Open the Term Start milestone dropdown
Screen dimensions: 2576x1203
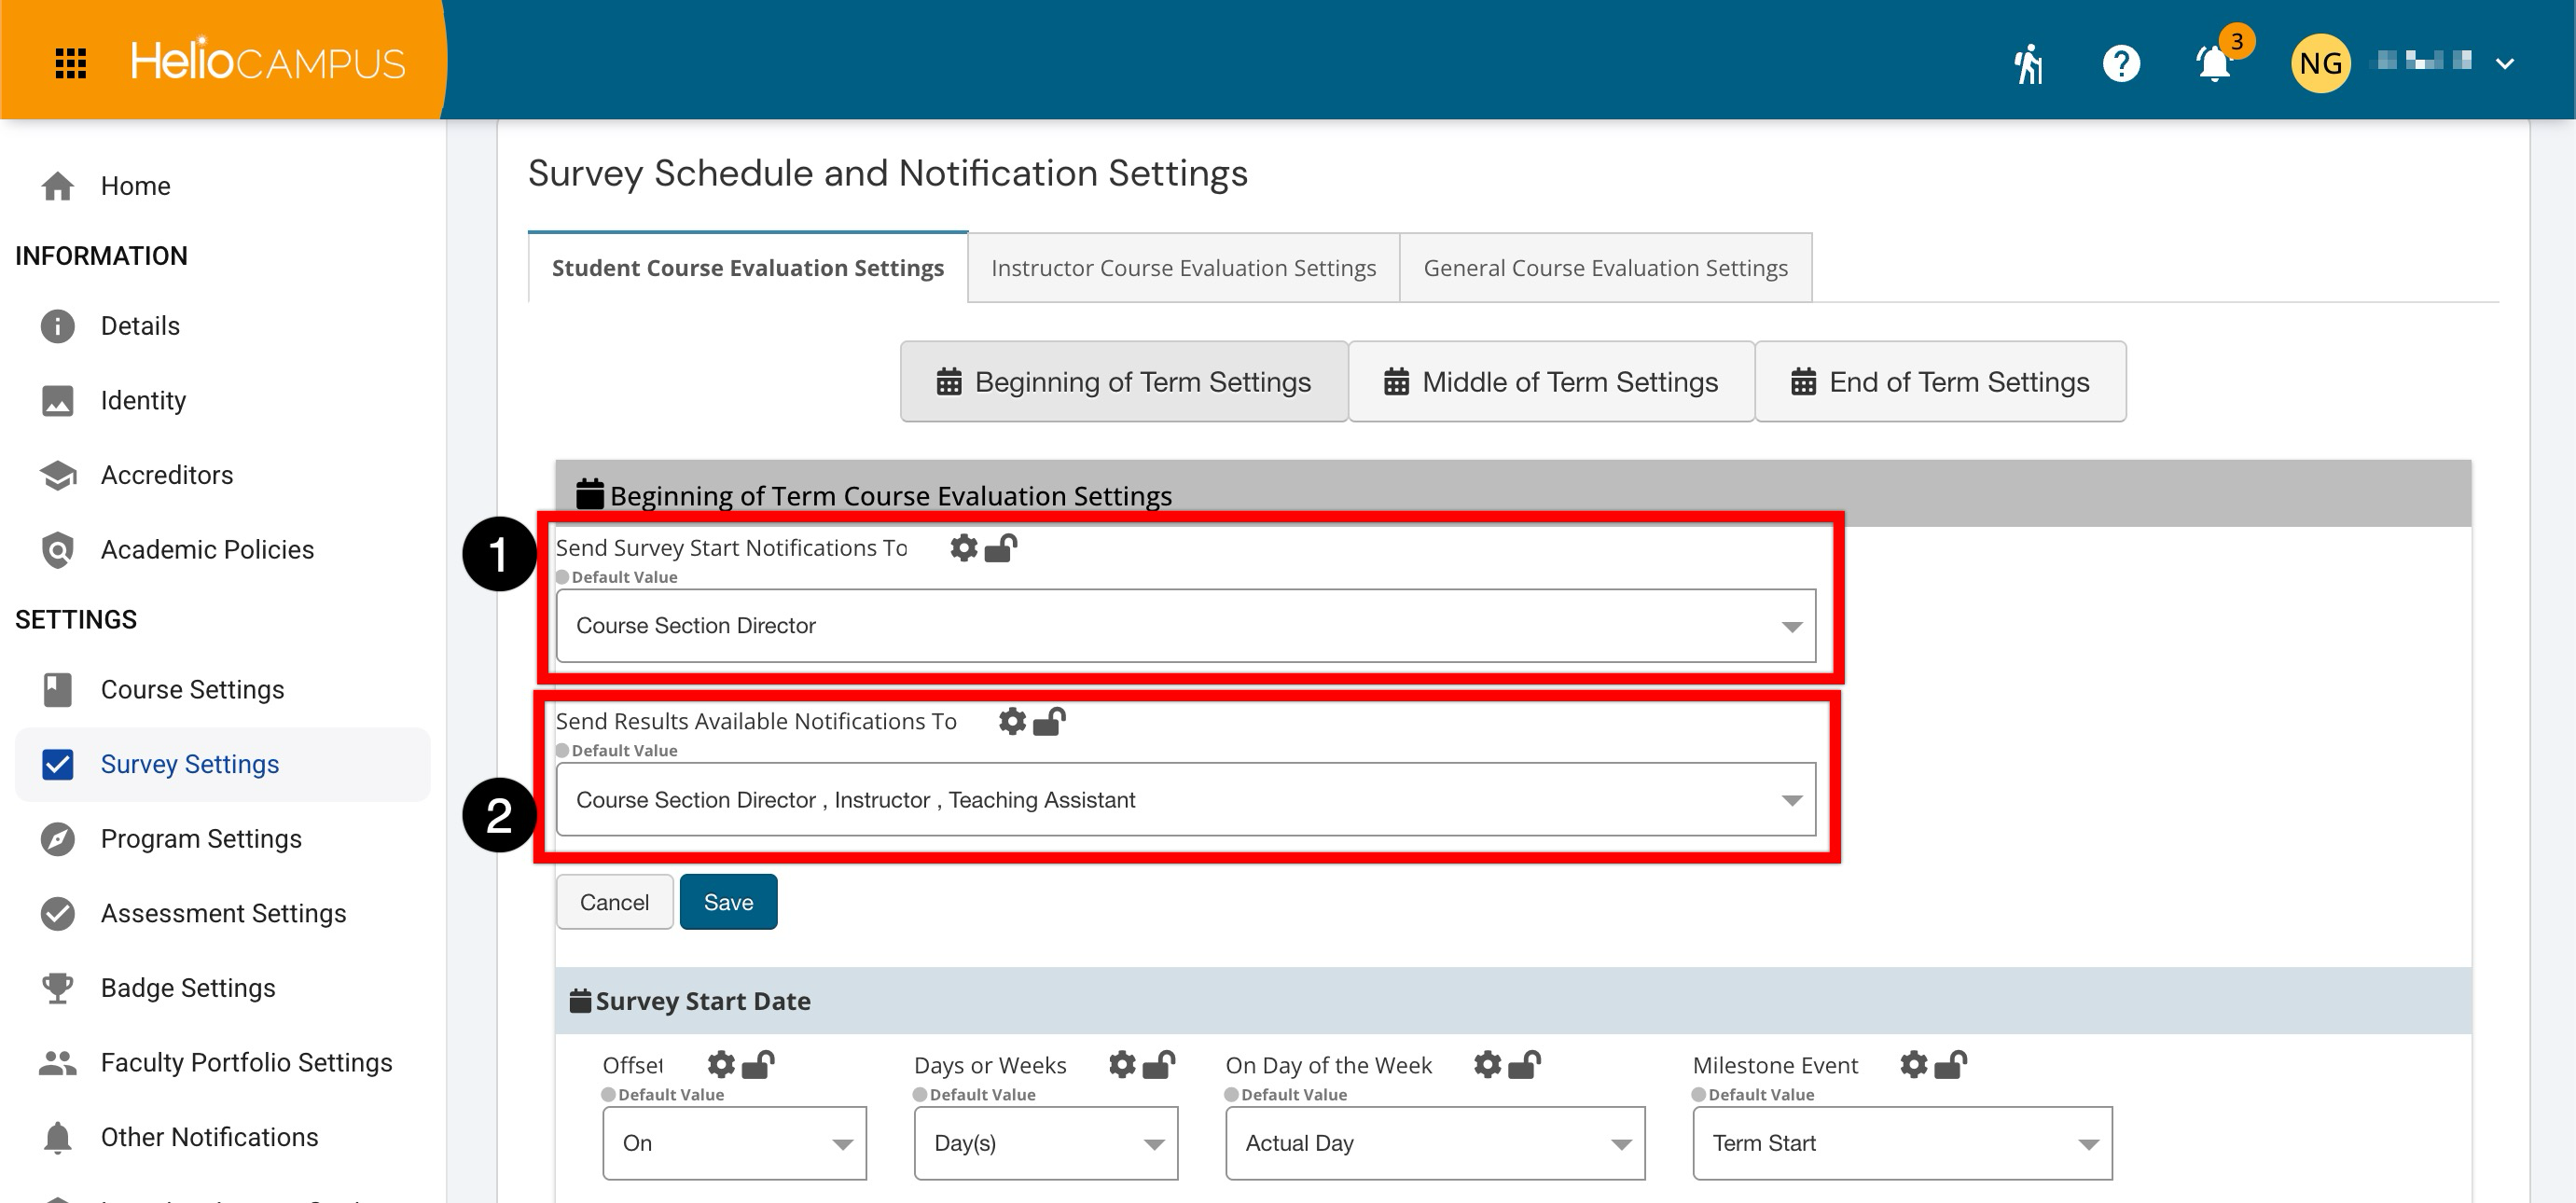point(1902,1143)
